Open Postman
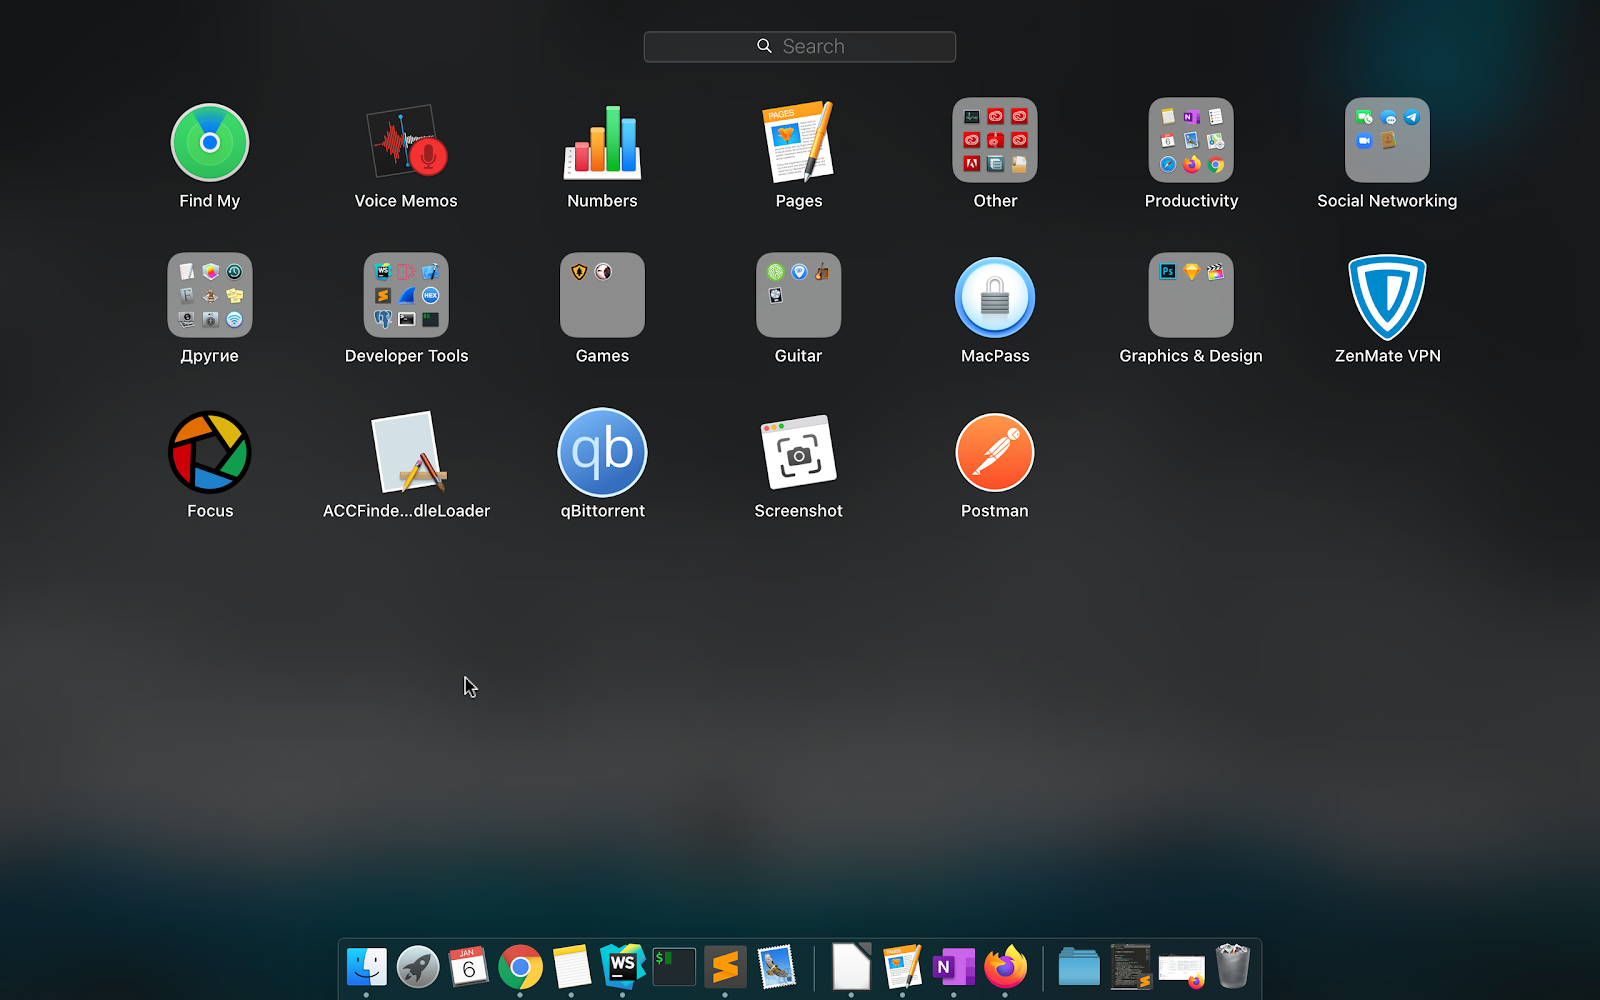1600x1000 pixels. pyautogui.click(x=995, y=452)
